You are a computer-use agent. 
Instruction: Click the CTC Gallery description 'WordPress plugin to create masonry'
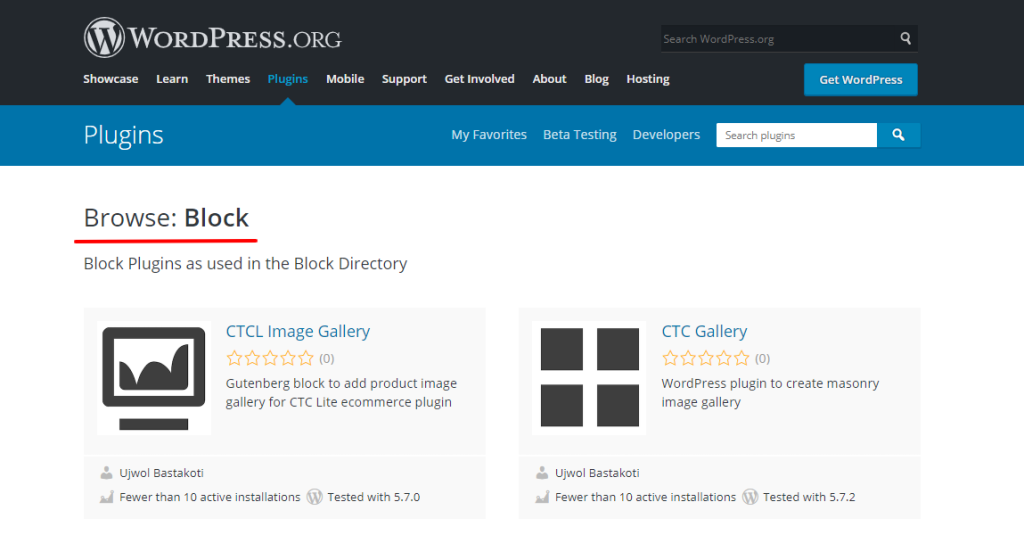pos(770,383)
